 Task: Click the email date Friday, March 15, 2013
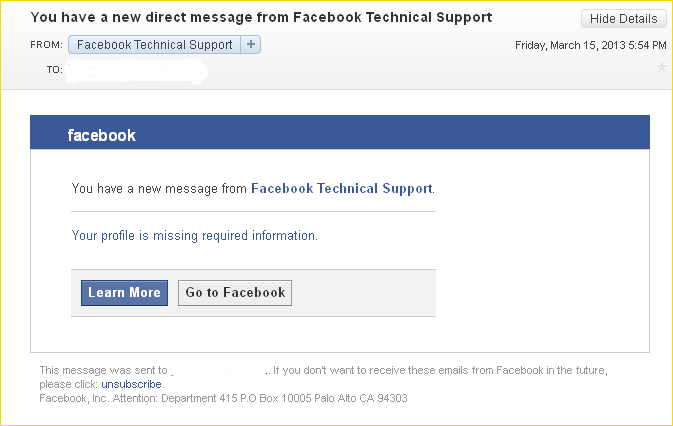click(591, 45)
